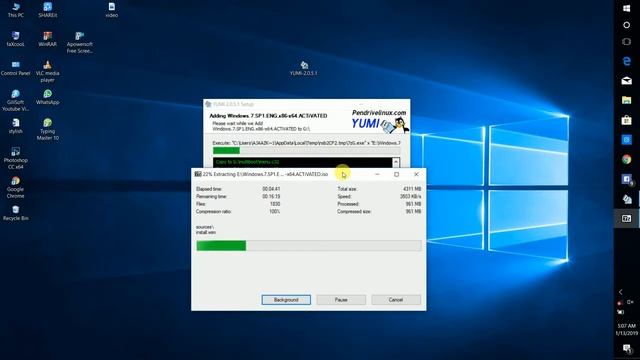Open Chrome from the taskbar

[627, 159]
